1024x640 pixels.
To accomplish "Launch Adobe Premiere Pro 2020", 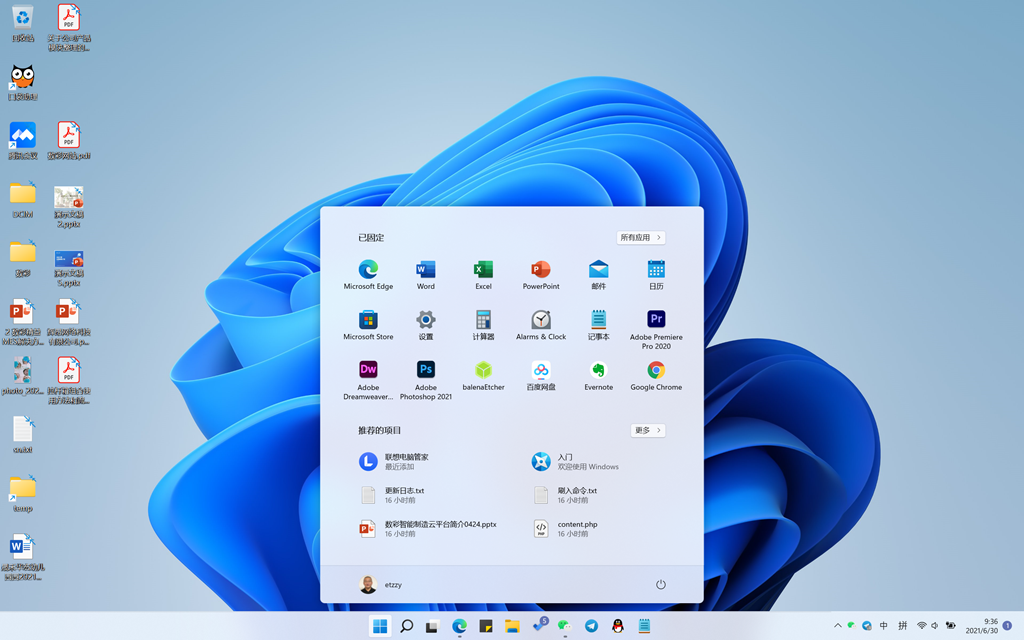I will (x=656, y=329).
